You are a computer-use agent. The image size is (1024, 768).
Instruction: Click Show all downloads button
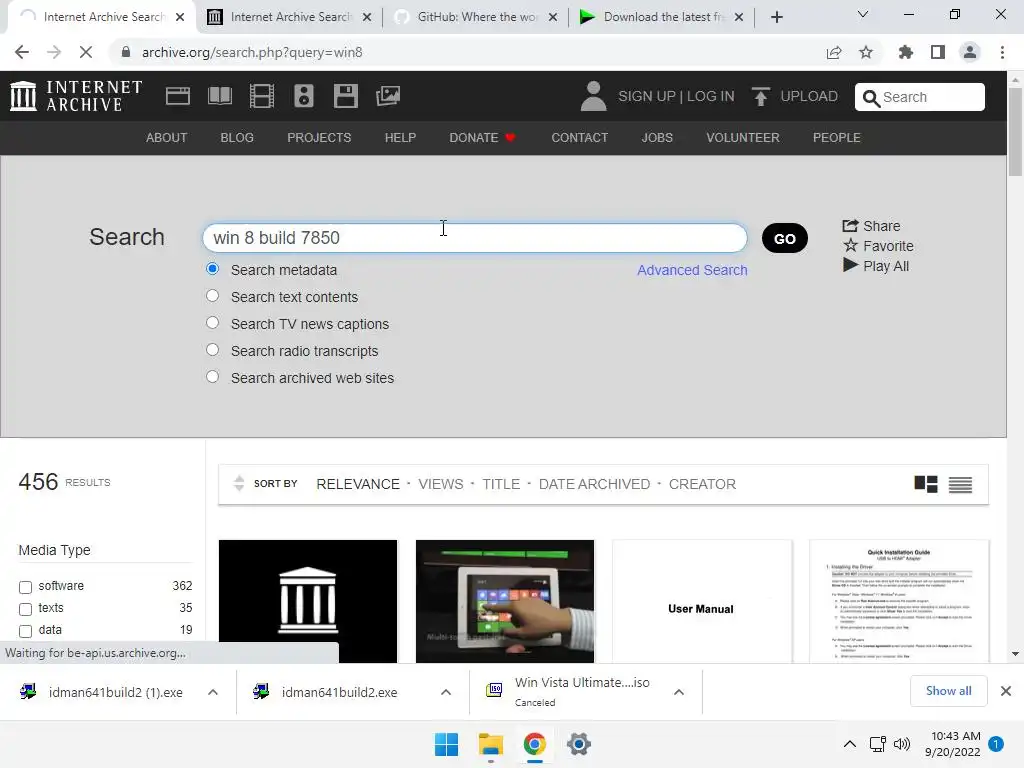tap(948, 691)
